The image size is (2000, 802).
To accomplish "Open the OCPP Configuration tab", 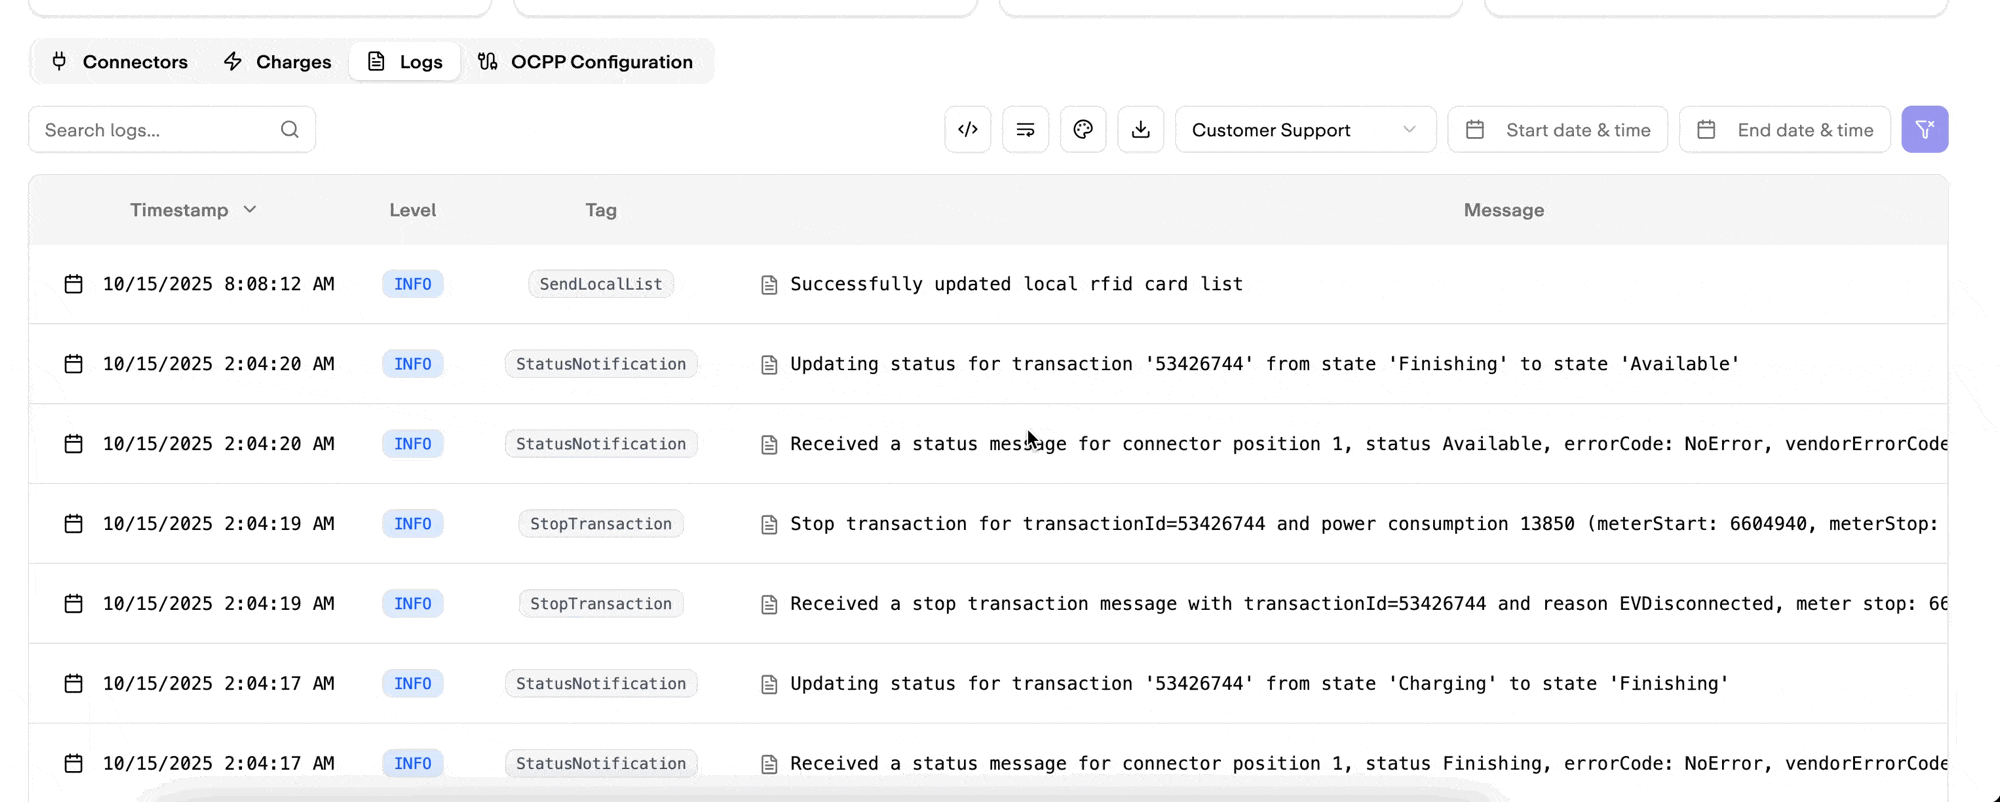I will click(x=585, y=62).
